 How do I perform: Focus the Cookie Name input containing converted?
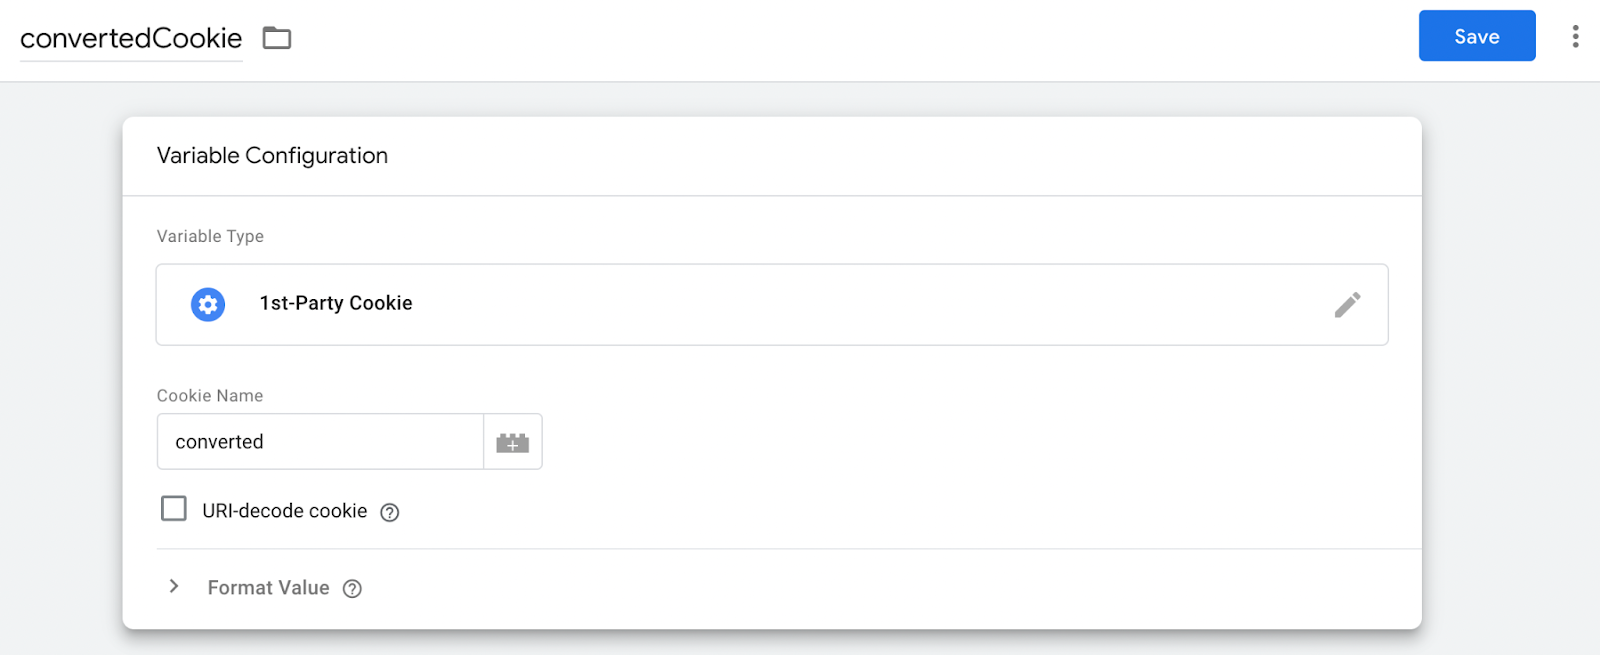[320, 442]
